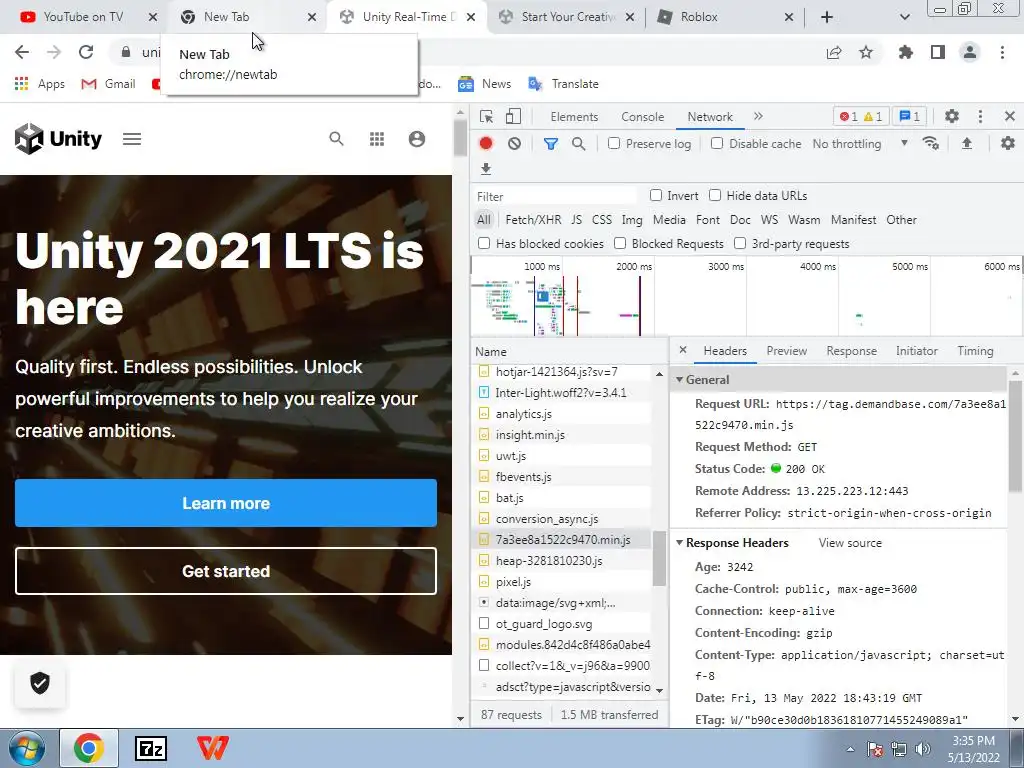This screenshot has width=1024, height=768.
Task: Enable the Disable cache checkbox
Action: click(x=717, y=143)
